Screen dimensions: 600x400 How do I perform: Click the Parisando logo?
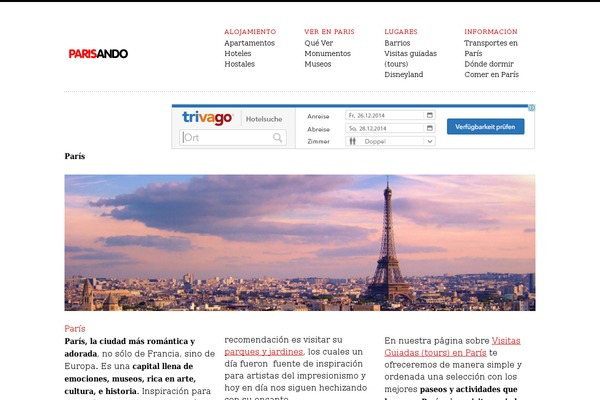point(98,54)
